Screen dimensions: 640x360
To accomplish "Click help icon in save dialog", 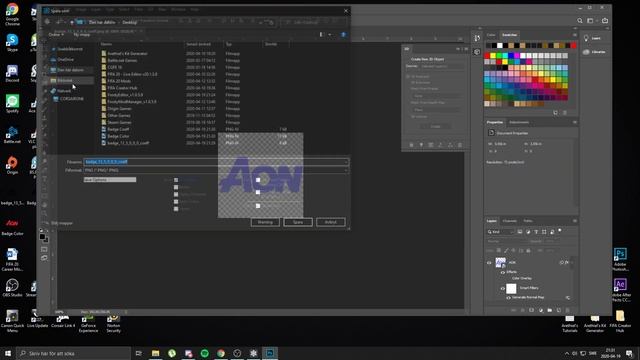I will pos(343,35).
